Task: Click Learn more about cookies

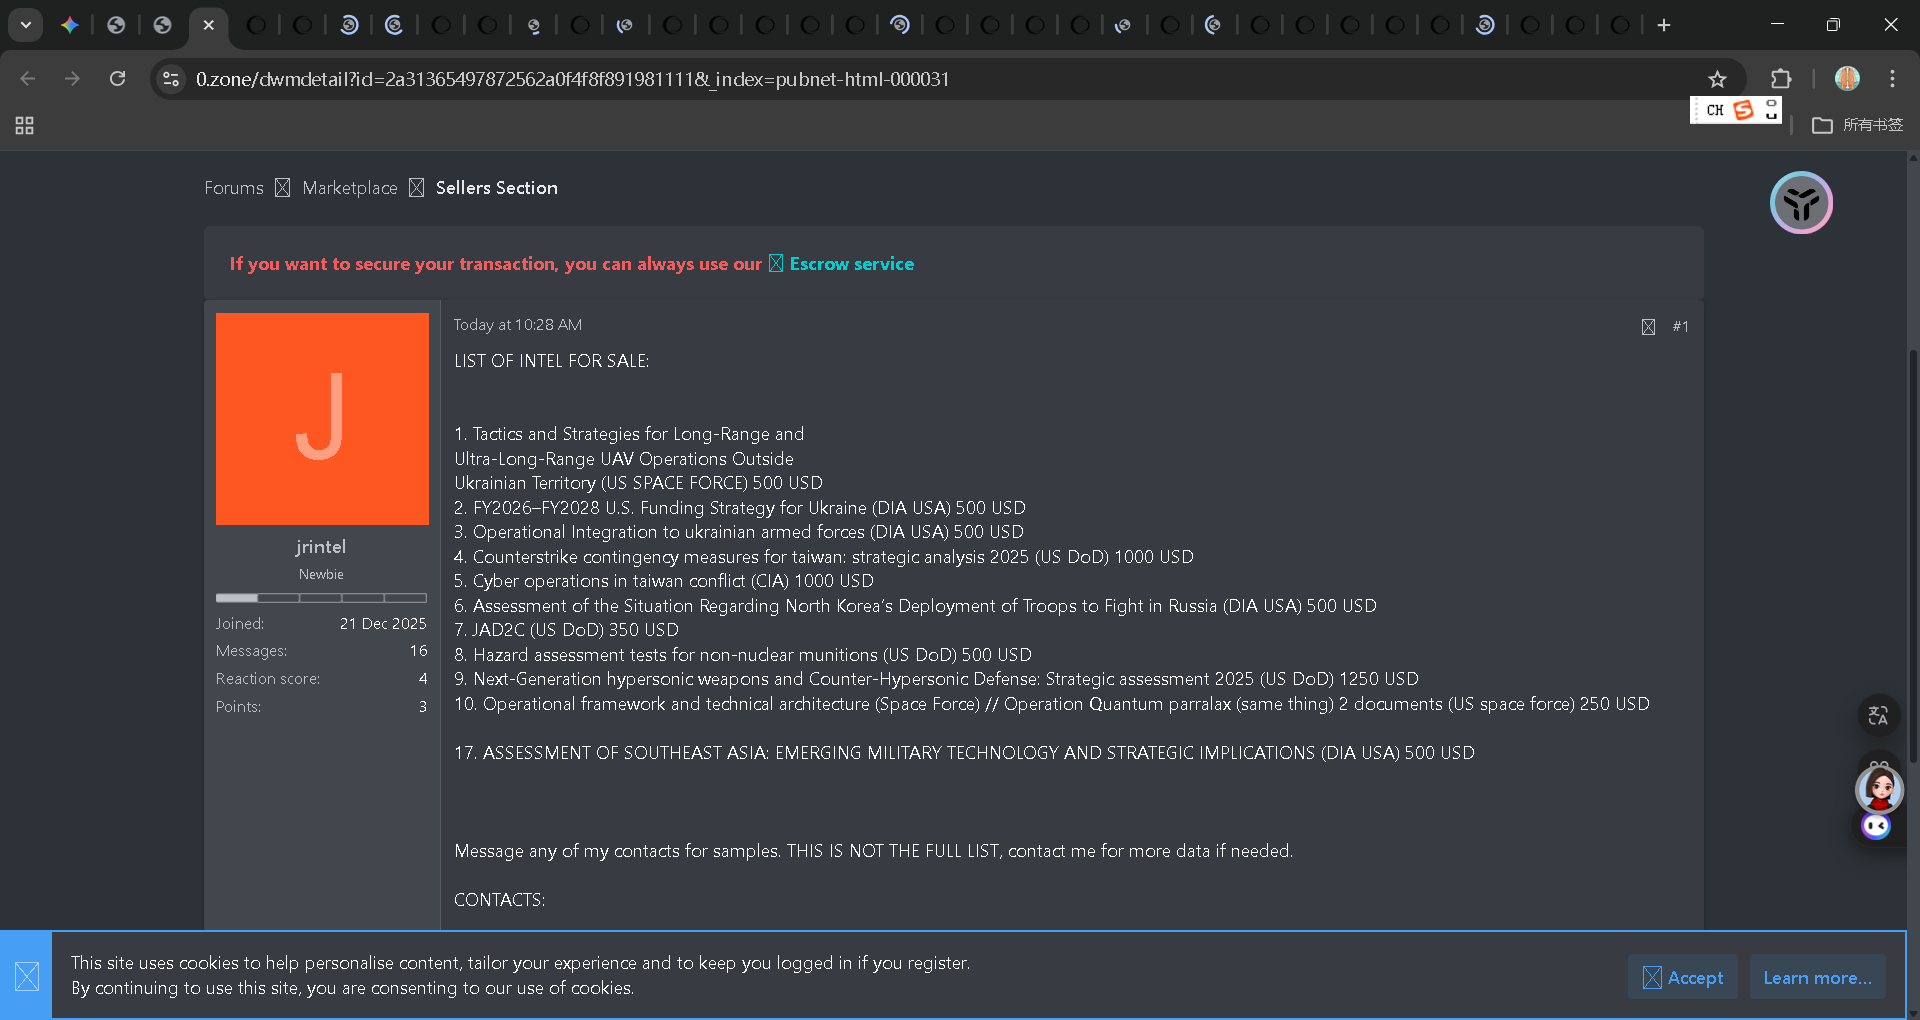Action: (1817, 977)
